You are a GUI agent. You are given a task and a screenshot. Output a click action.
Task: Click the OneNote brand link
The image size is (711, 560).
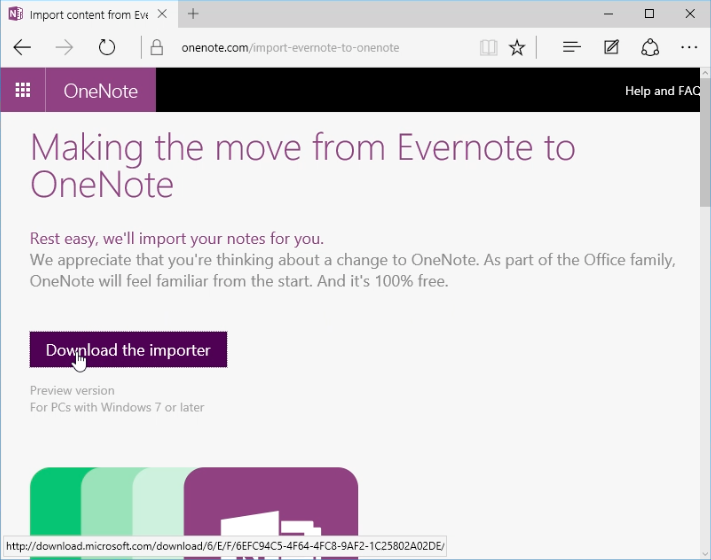(101, 90)
